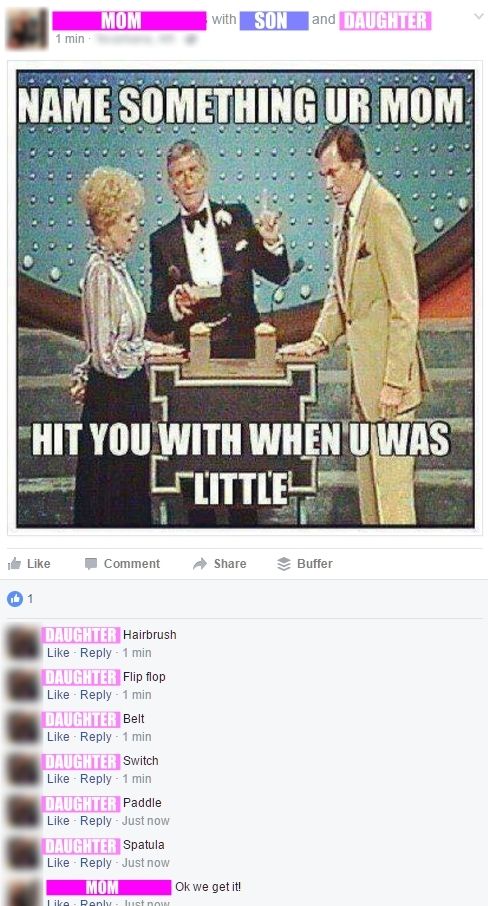488x906 pixels.
Task: Expand post options chevron at top right
Action: tap(479, 17)
